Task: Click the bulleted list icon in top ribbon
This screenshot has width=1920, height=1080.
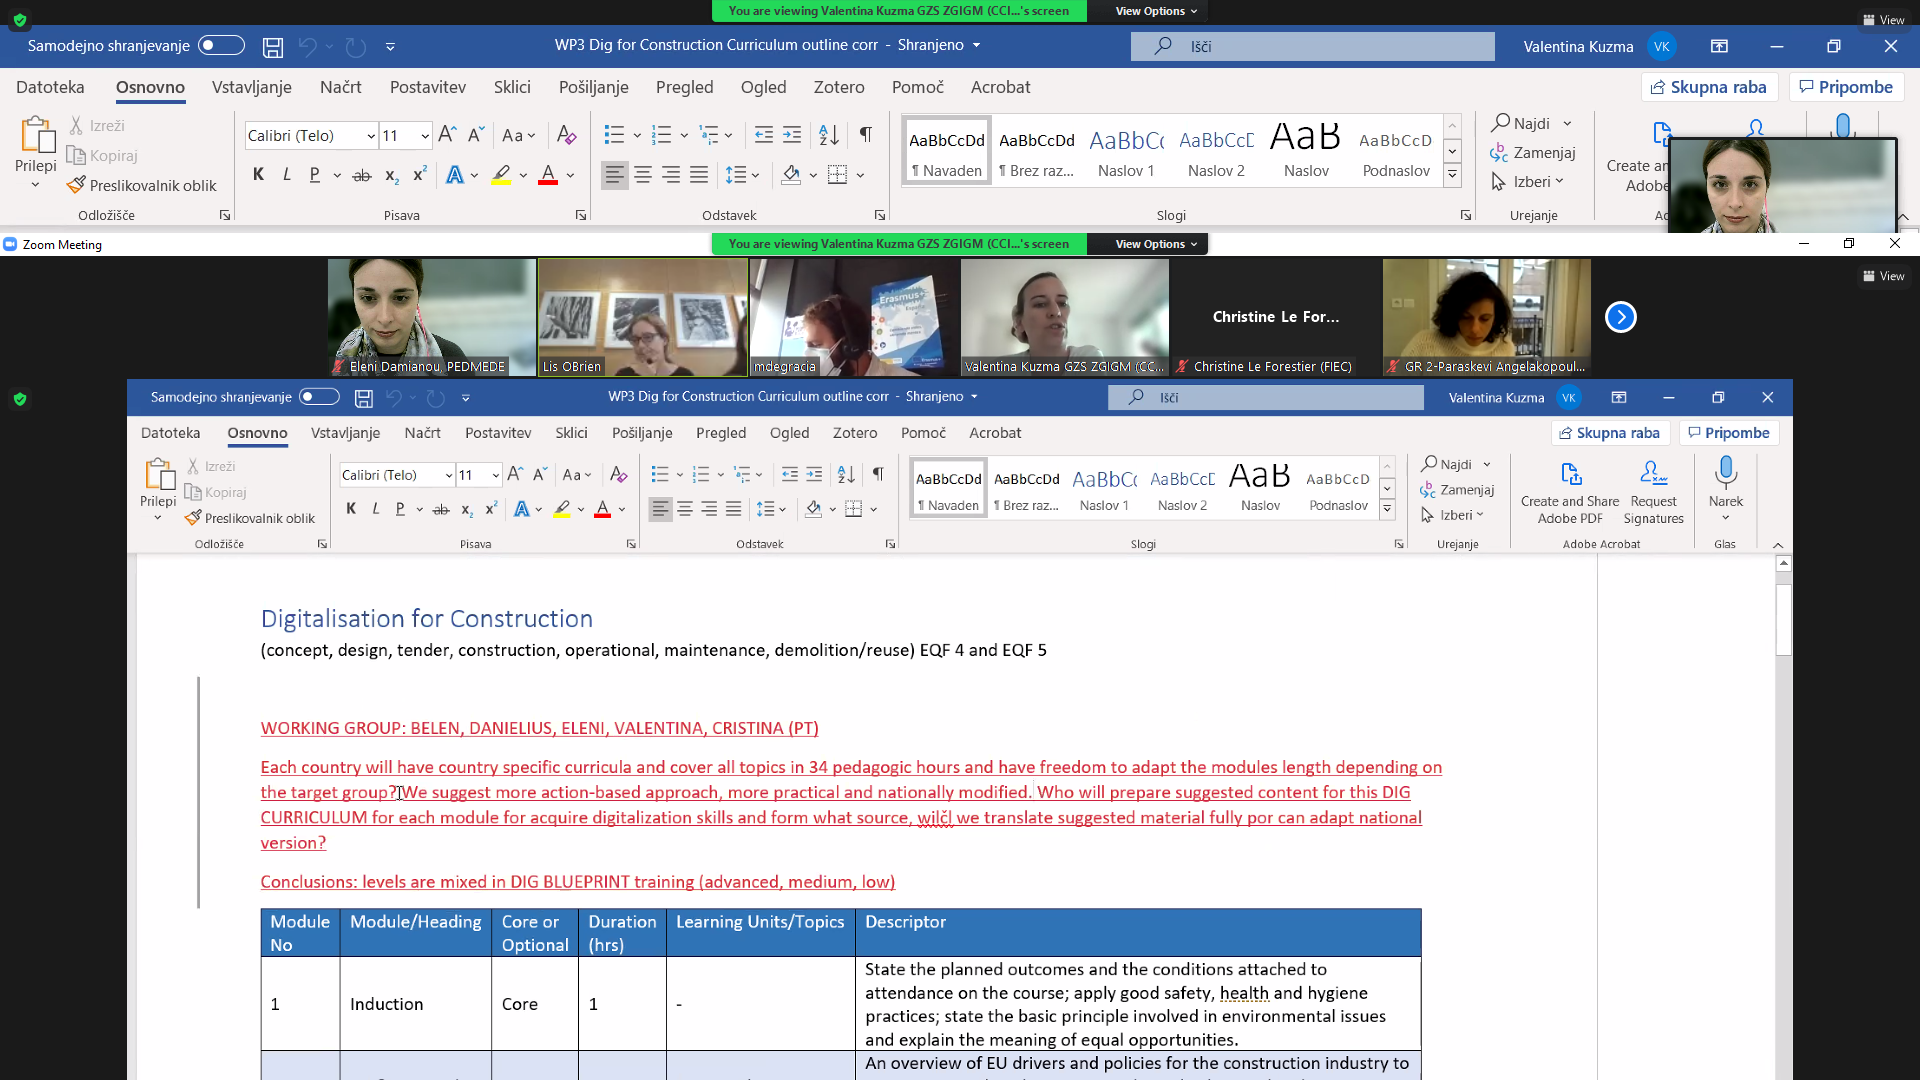Action: click(614, 135)
